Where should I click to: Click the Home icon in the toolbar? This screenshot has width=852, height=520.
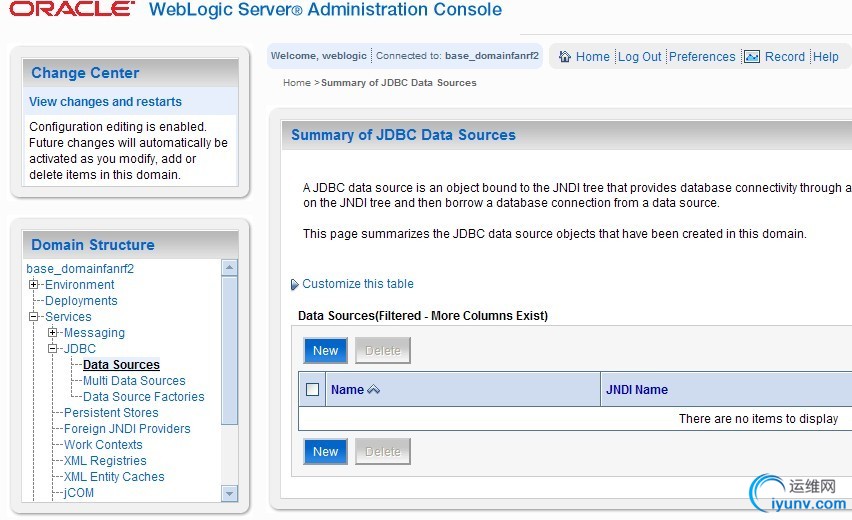[564, 57]
